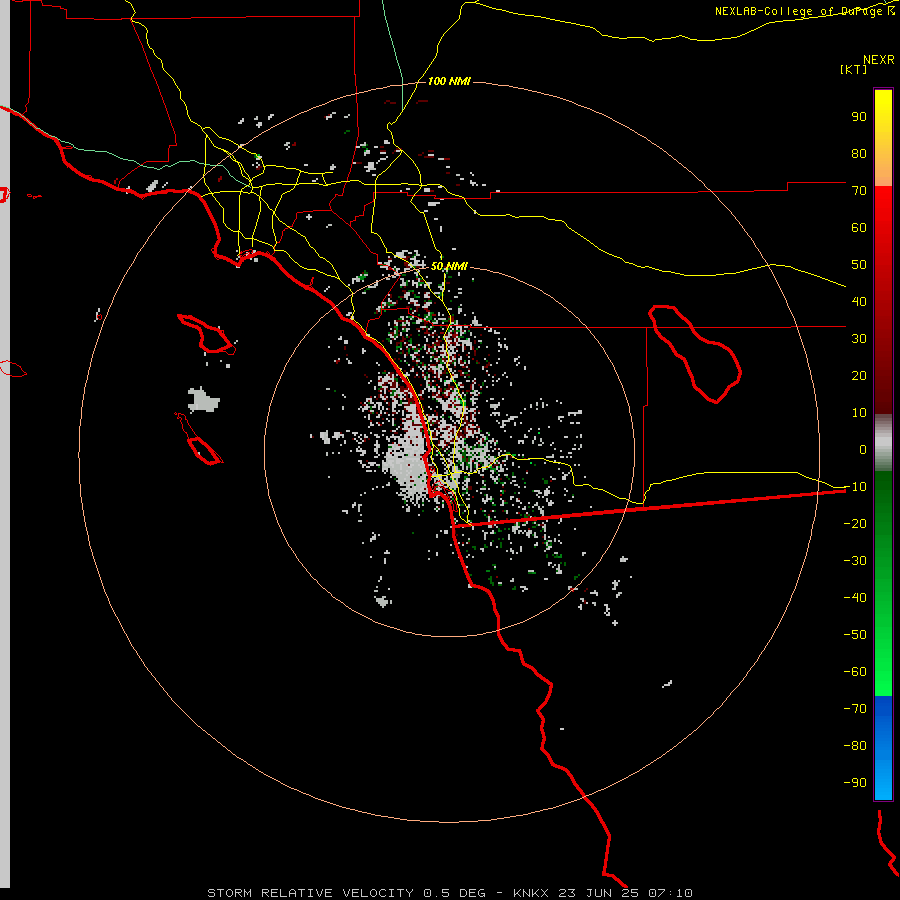Click the "60" value on velocity scale

coord(859,227)
